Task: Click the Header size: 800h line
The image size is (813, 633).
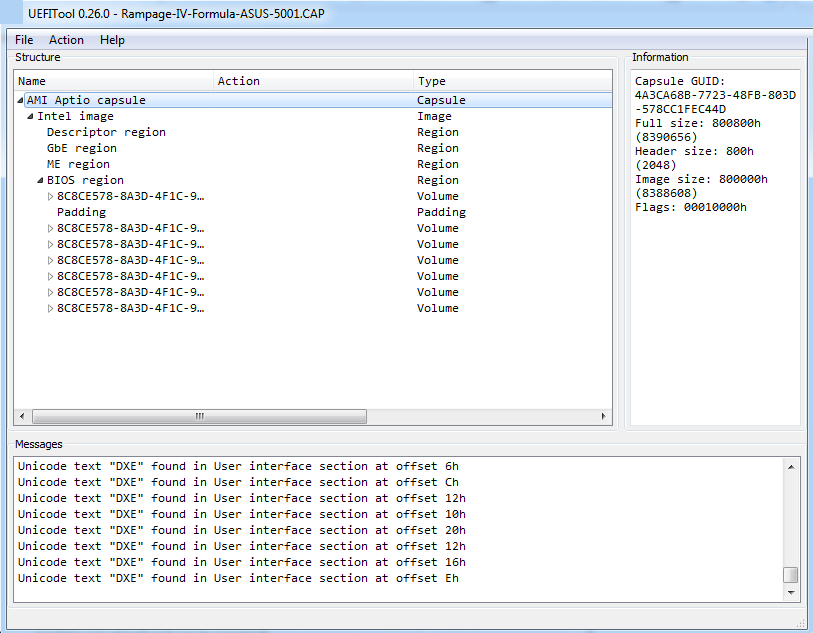Action: [694, 151]
